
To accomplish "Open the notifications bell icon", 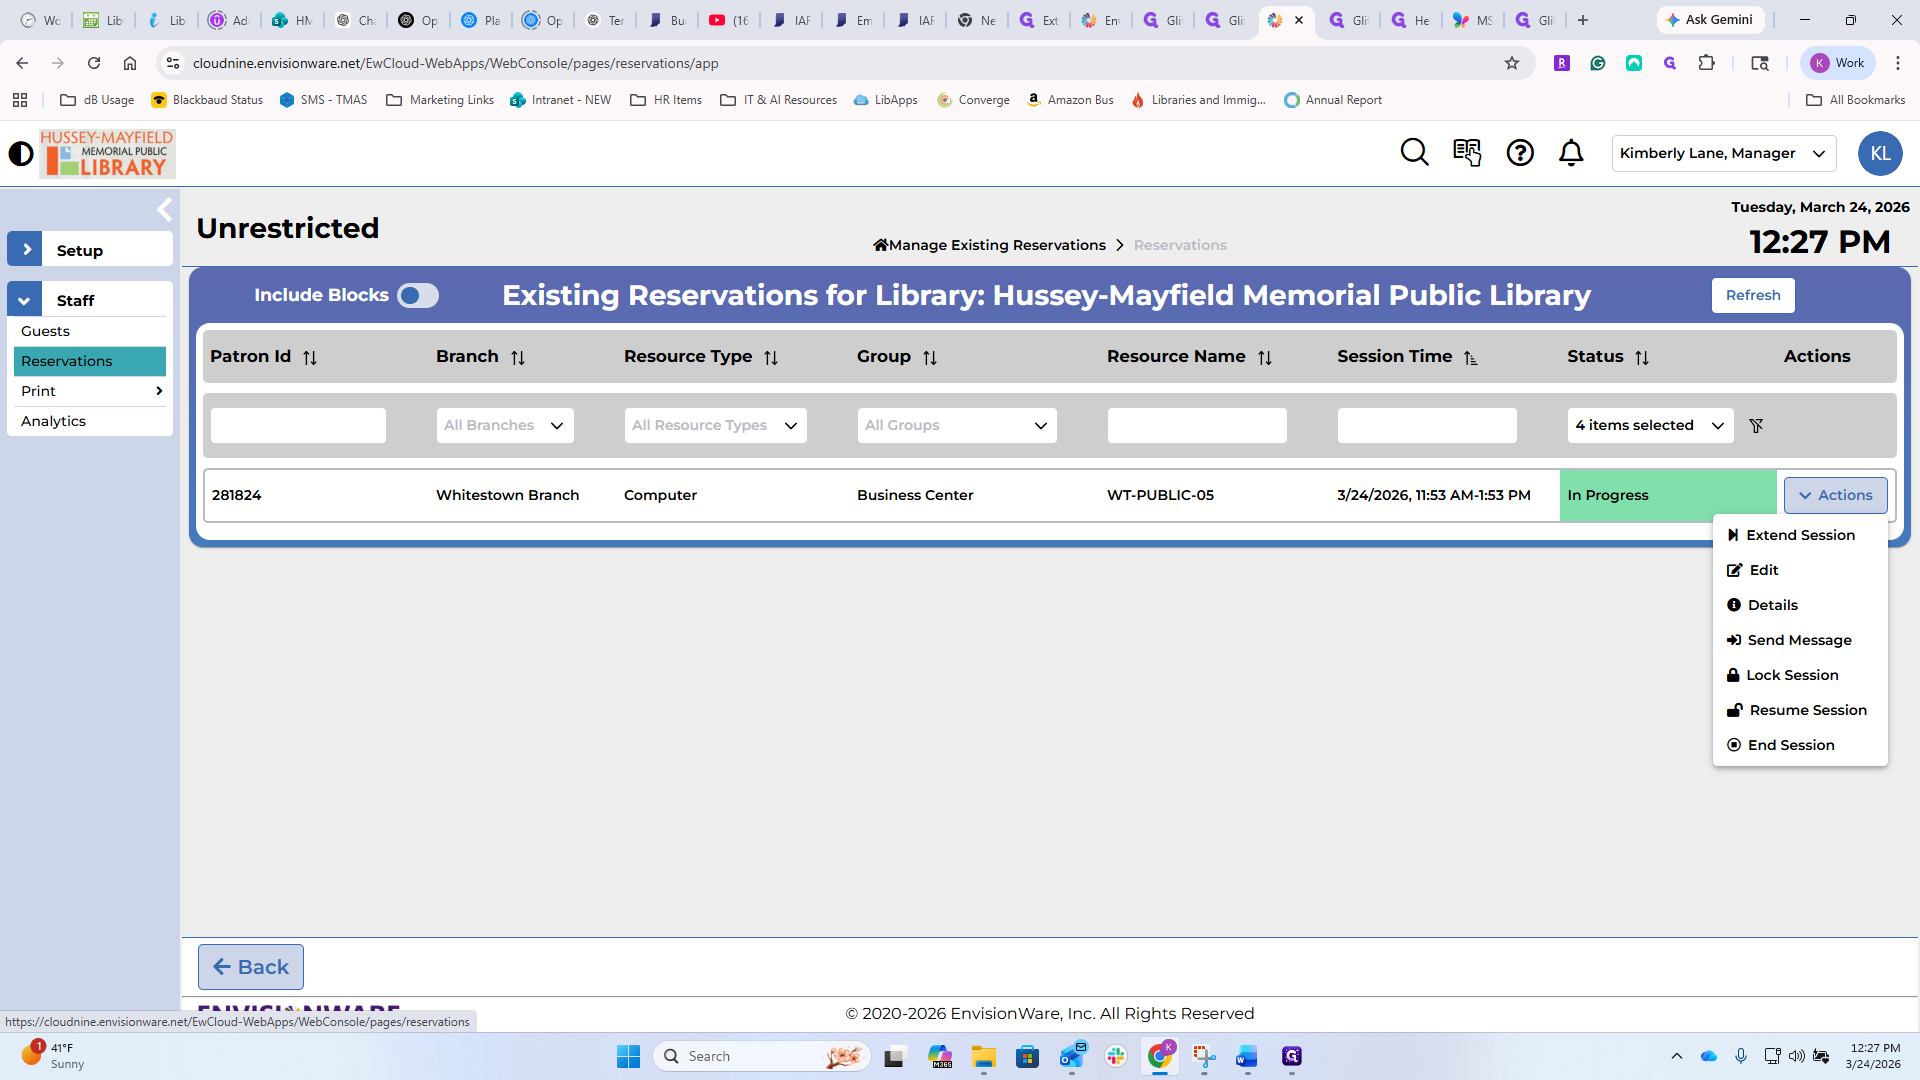I will (1571, 153).
